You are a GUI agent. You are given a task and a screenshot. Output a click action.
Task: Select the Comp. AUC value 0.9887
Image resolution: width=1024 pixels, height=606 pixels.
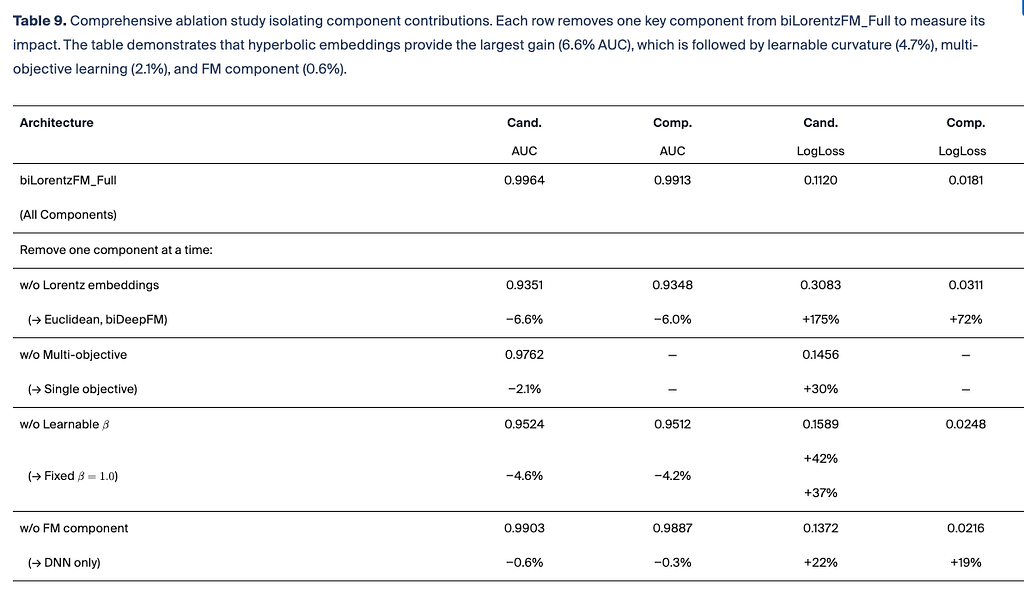click(672, 528)
